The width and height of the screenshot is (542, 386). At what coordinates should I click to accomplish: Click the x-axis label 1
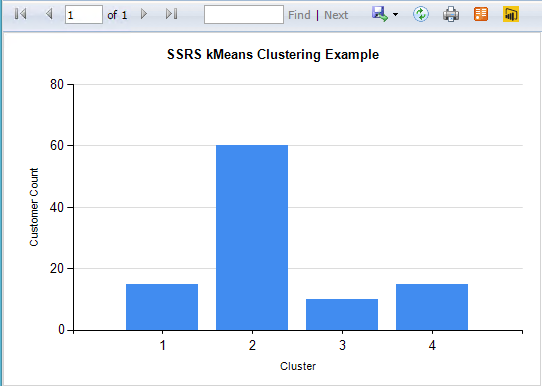(162, 345)
